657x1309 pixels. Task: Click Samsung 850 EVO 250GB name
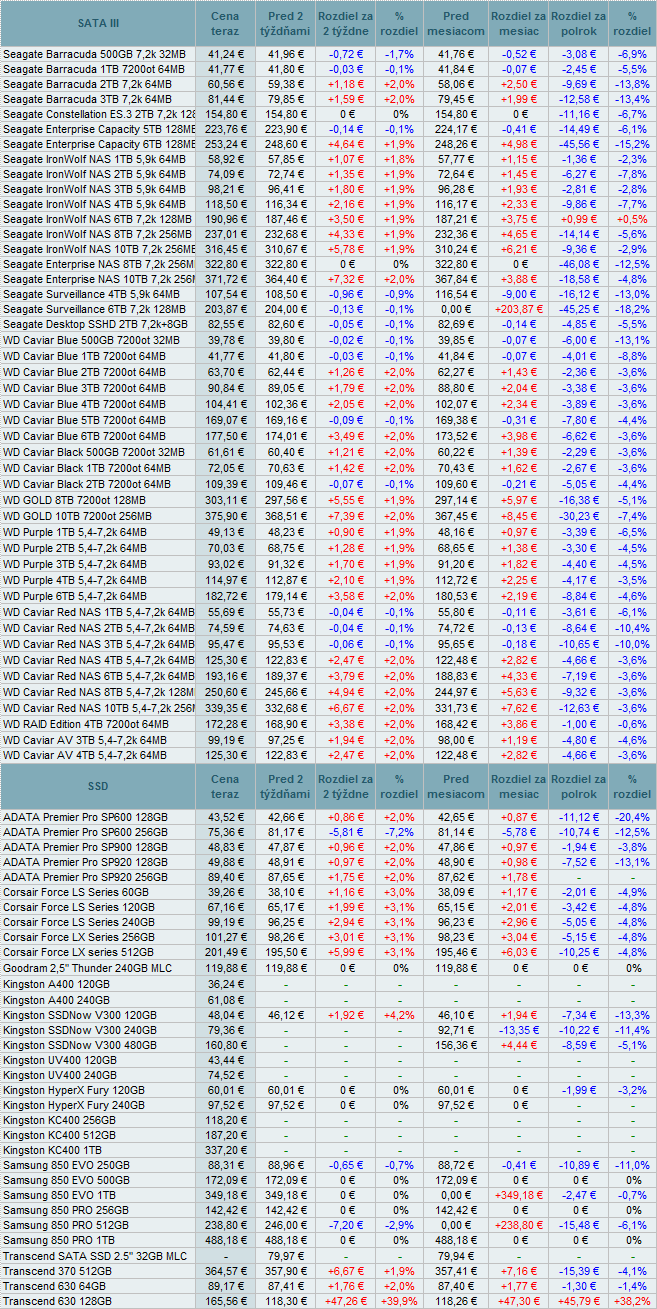point(66,1166)
